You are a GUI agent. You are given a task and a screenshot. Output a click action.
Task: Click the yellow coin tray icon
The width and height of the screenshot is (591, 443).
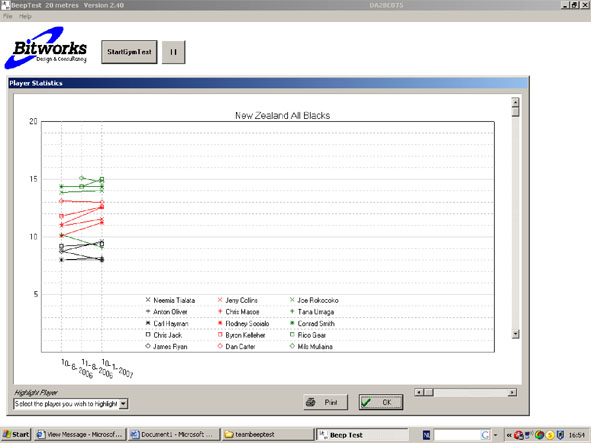[550, 435]
